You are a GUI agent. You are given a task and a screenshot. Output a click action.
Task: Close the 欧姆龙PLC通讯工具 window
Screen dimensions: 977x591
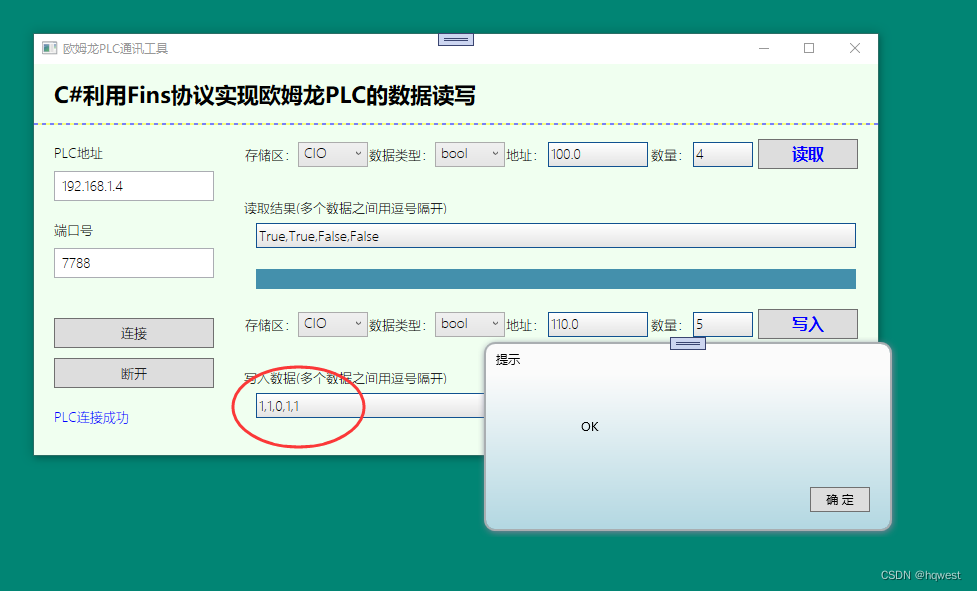click(x=855, y=49)
